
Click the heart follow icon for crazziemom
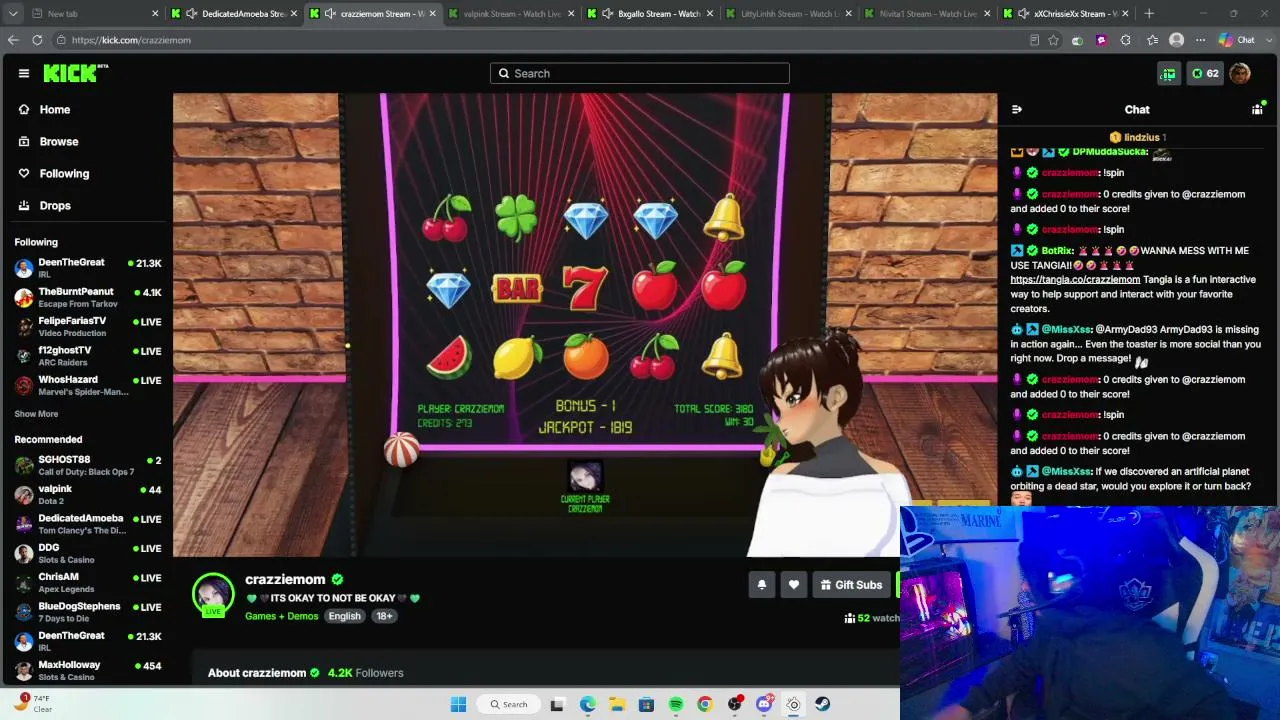coord(794,585)
